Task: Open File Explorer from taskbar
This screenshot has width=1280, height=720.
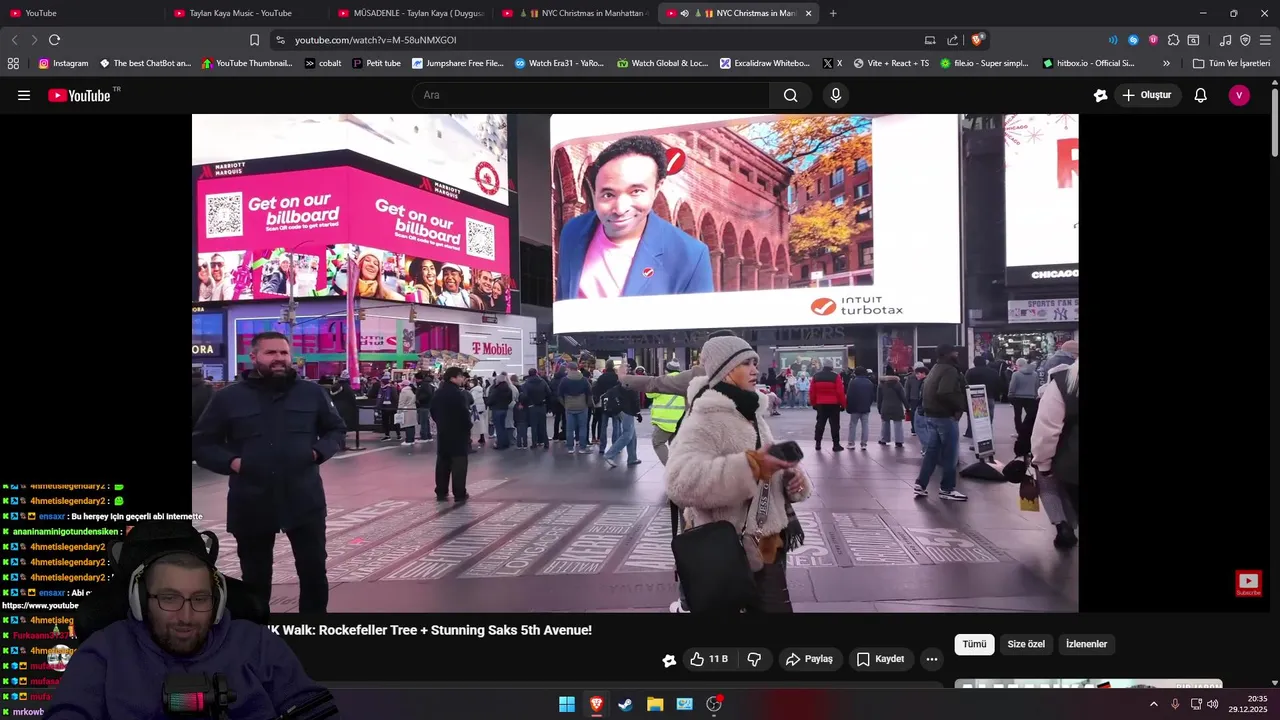Action: coord(655,704)
